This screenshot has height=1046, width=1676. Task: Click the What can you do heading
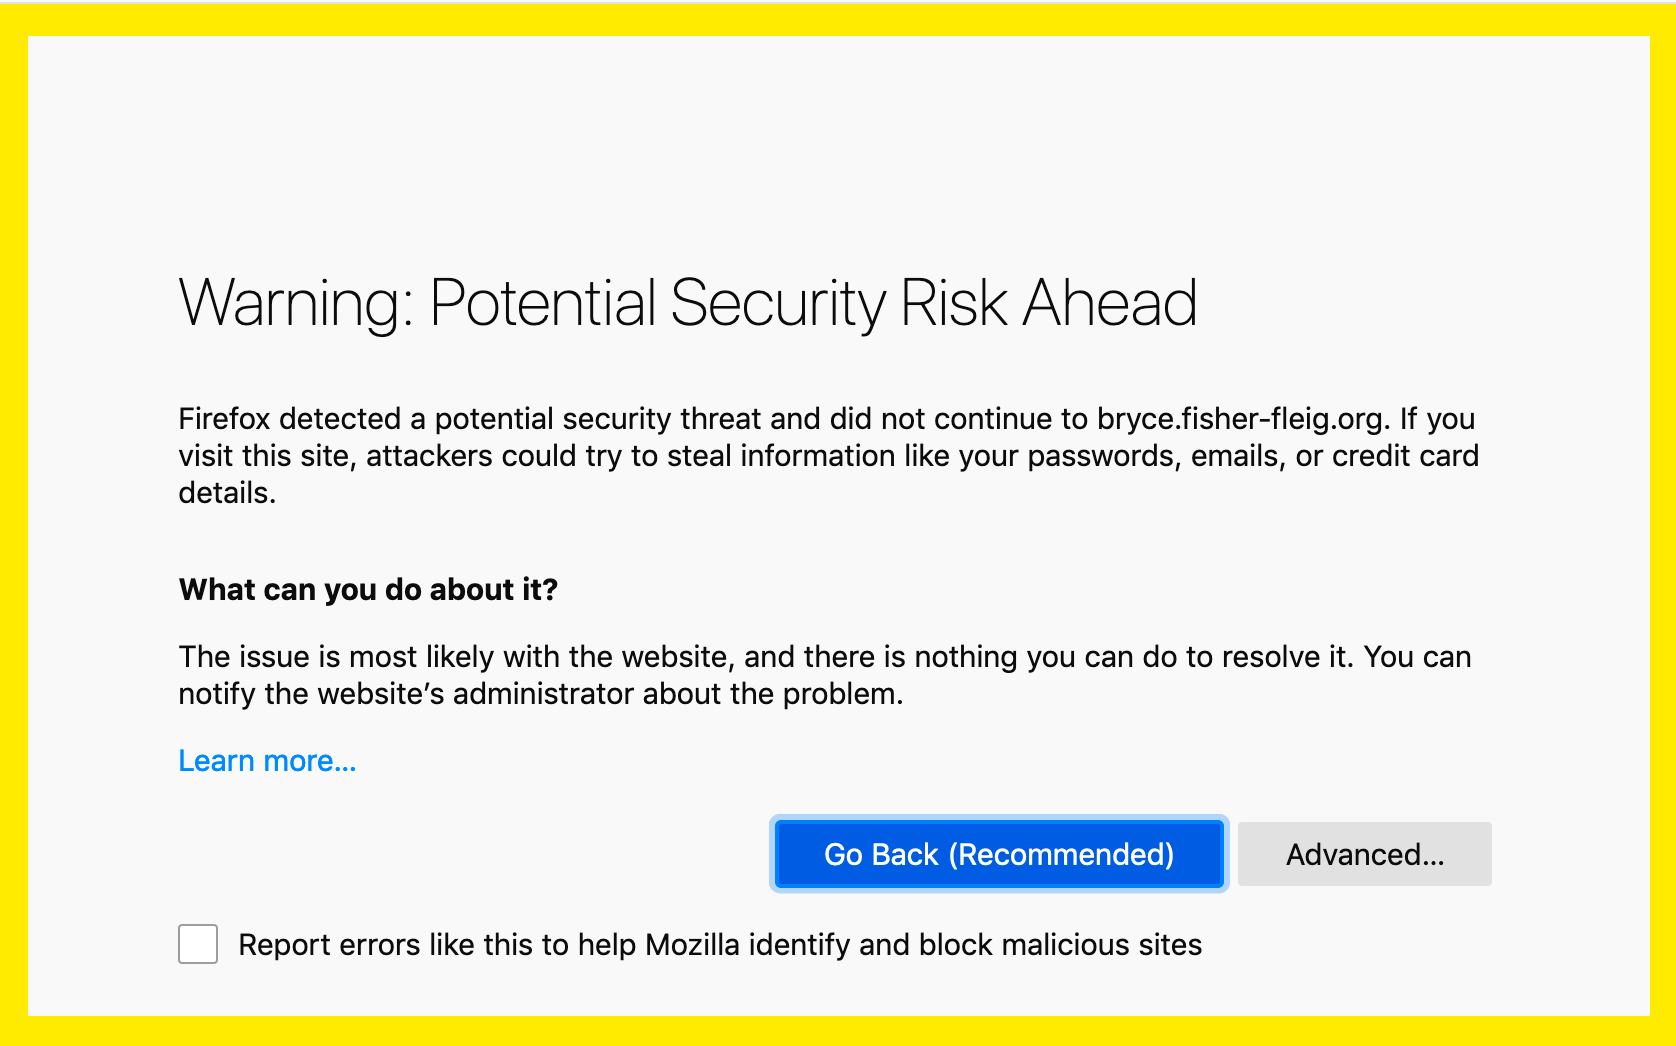(368, 590)
